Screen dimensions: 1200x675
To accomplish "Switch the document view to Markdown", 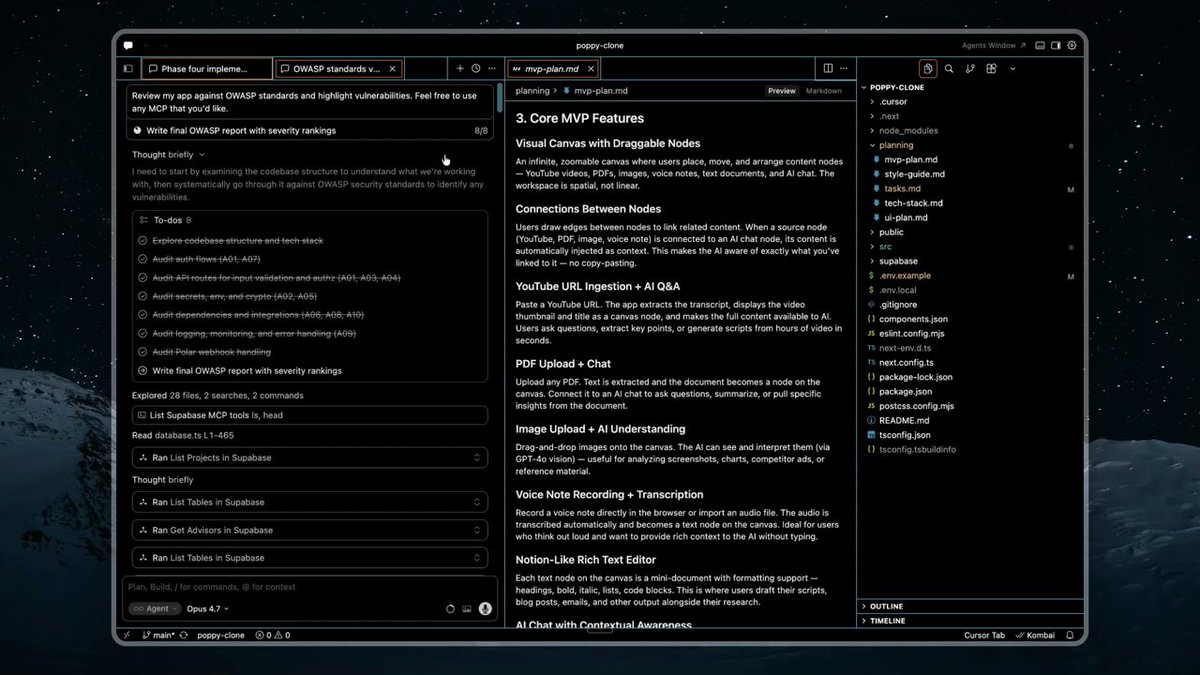I will tap(824, 91).
